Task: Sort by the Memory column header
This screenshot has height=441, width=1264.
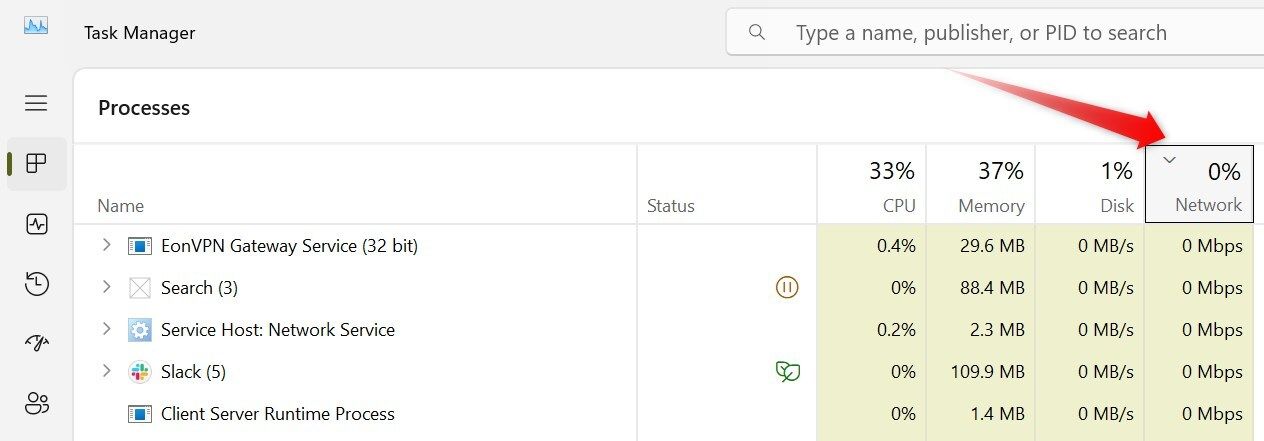Action: (980, 184)
